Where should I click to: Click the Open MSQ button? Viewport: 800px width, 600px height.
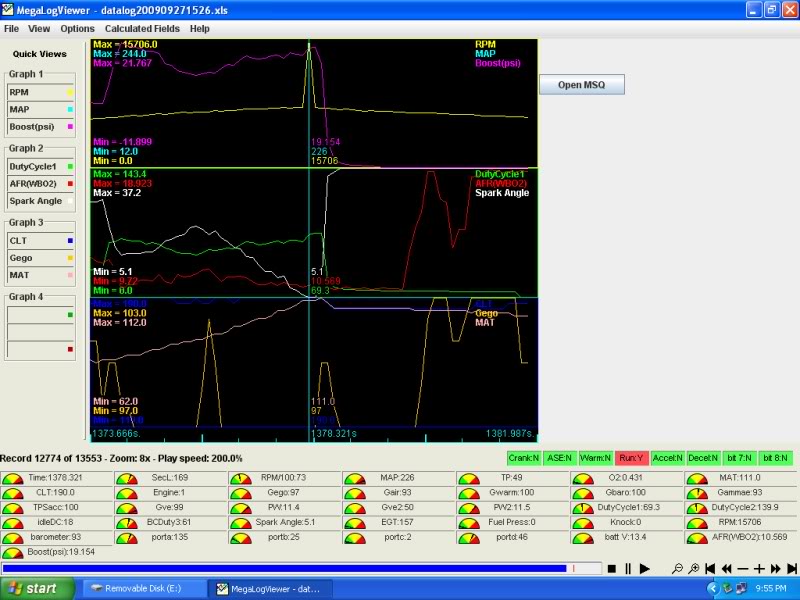(580, 84)
